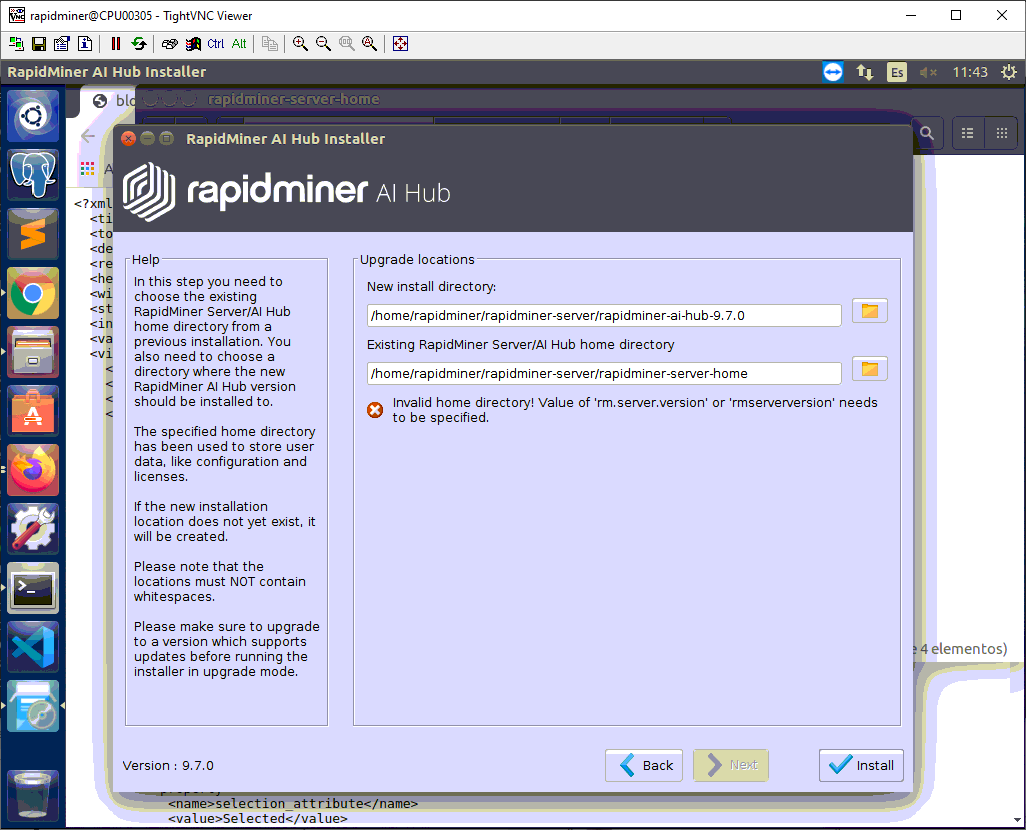The image size is (1026, 830).
Task: Refresh the remote screen with green arrows
Action: 139,44
